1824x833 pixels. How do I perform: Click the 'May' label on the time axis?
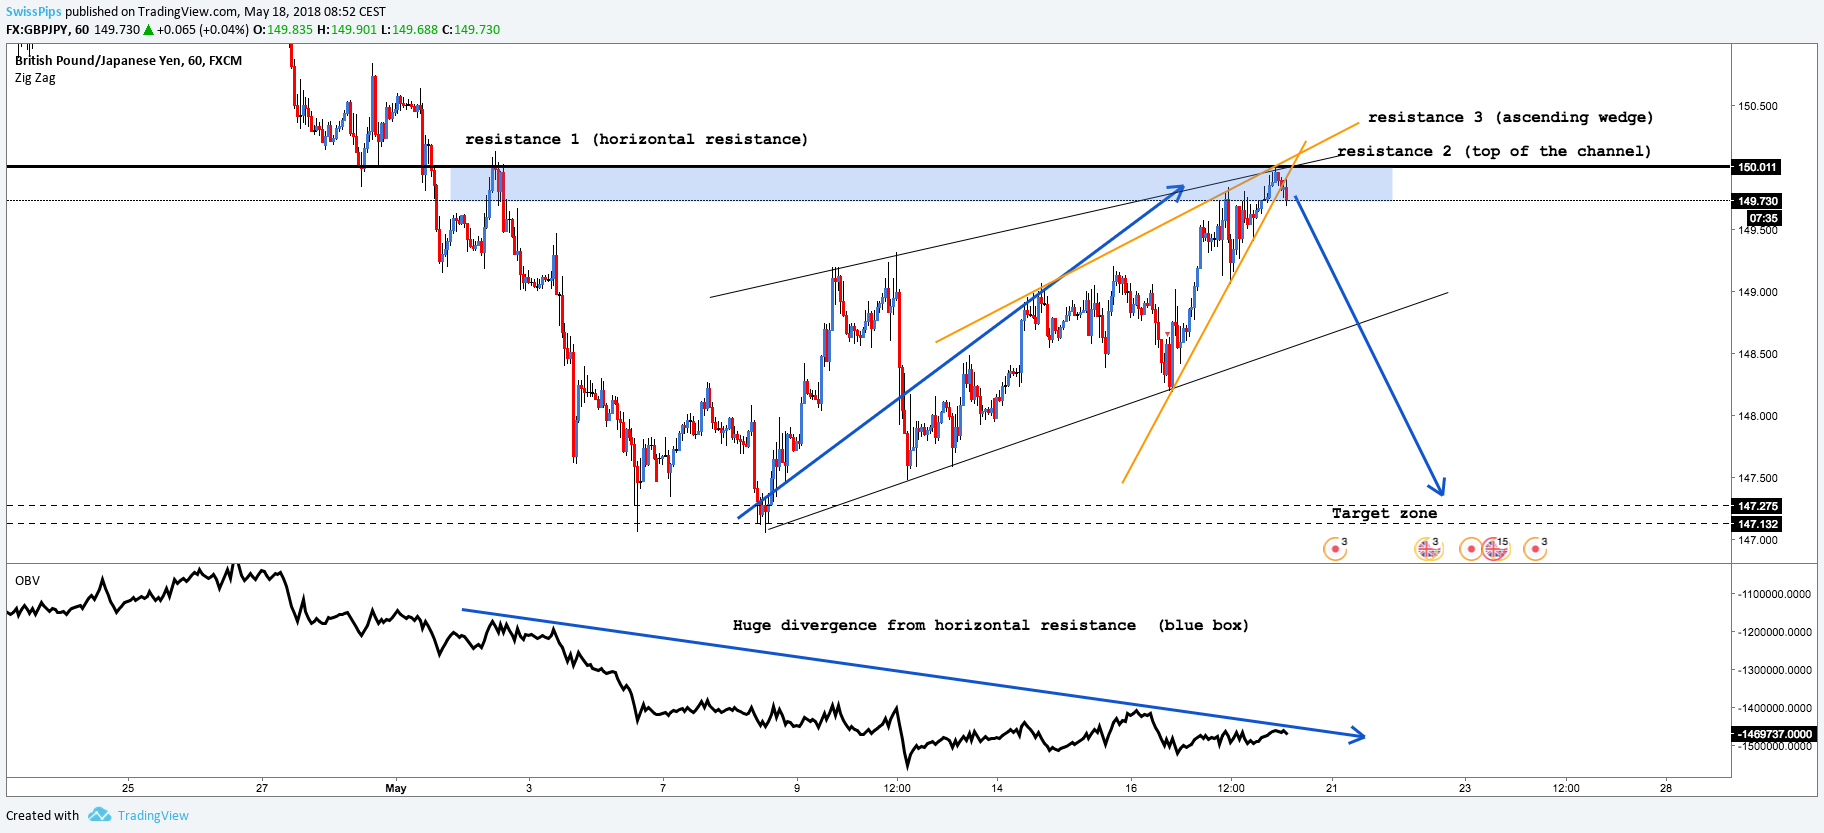[396, 788]
